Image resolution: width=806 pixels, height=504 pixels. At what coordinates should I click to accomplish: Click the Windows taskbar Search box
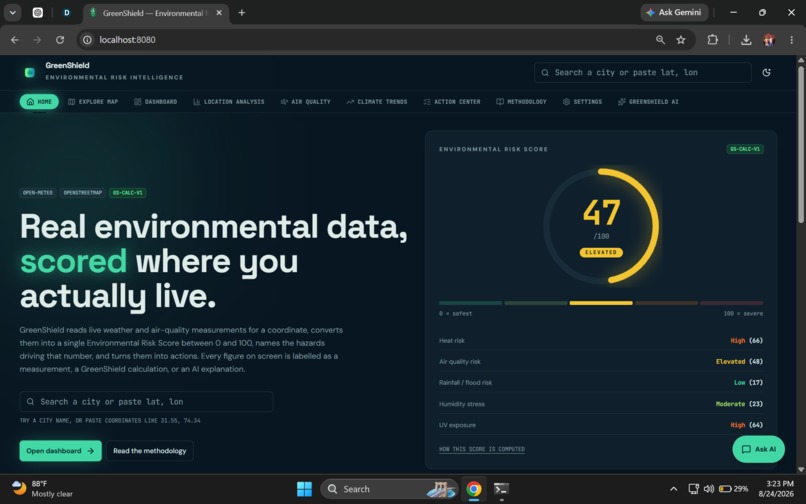coord(389,489)
